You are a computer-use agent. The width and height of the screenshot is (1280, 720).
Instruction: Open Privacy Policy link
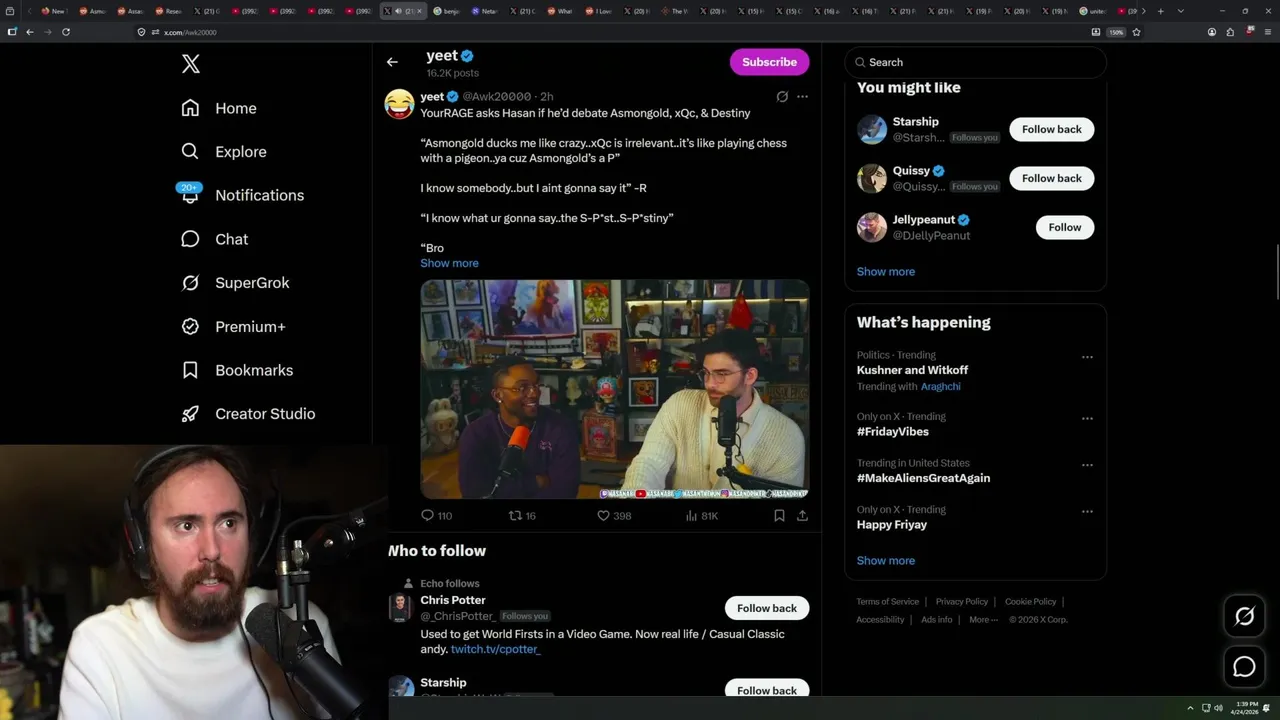pos(961,602)
